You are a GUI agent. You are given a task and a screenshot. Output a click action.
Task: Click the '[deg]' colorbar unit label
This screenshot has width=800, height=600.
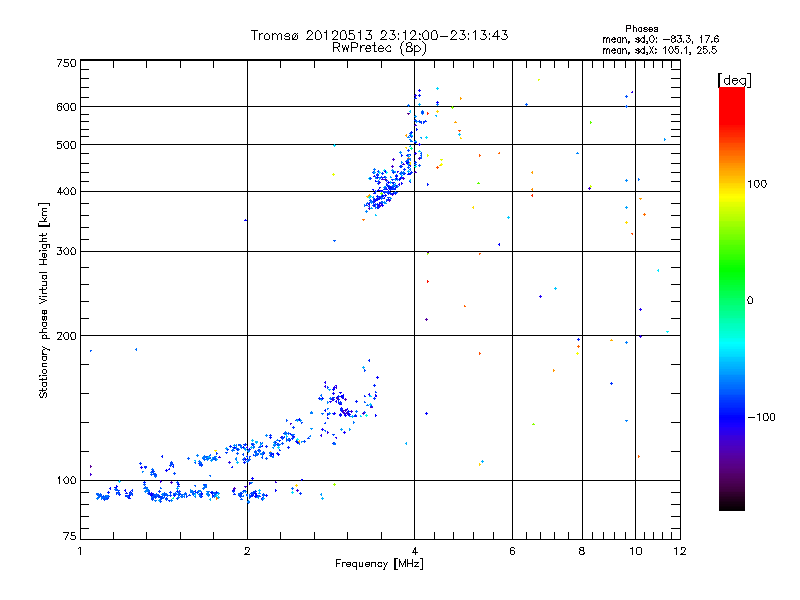734,80
